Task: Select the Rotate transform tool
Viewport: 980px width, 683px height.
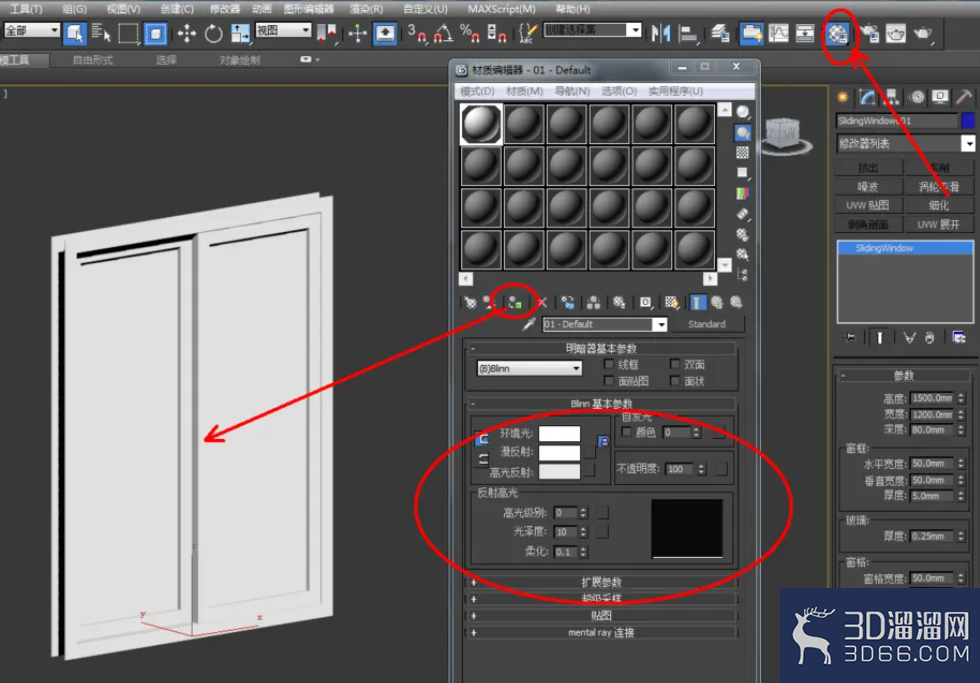Action: (213, 33)
